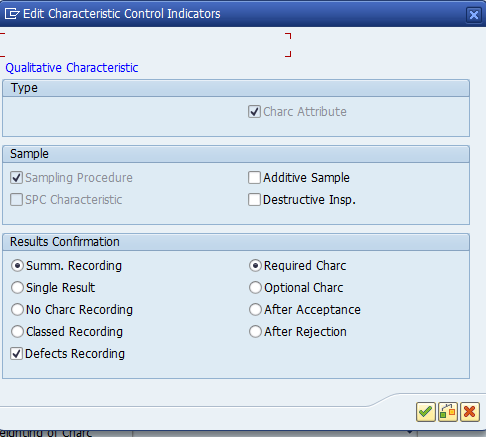The image size is (486, 437).
Task: Click the red X cancel icon
Action: [470, 412]
